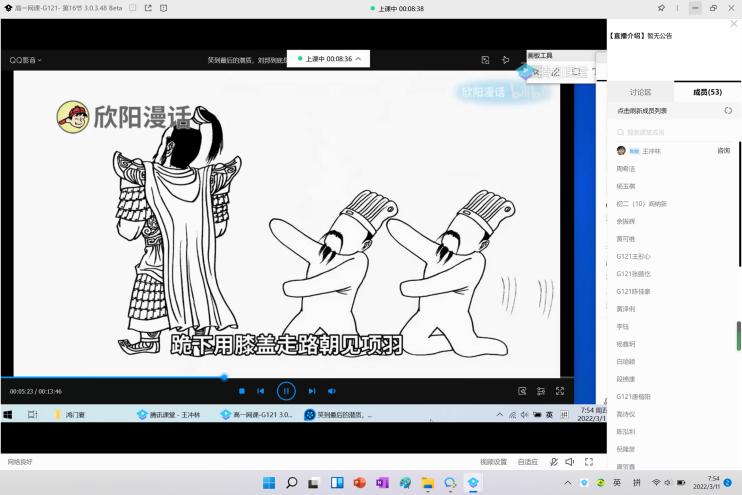Collapse the 上课中 timer panel chevron
Screen dimensions: 742x495
358,59
